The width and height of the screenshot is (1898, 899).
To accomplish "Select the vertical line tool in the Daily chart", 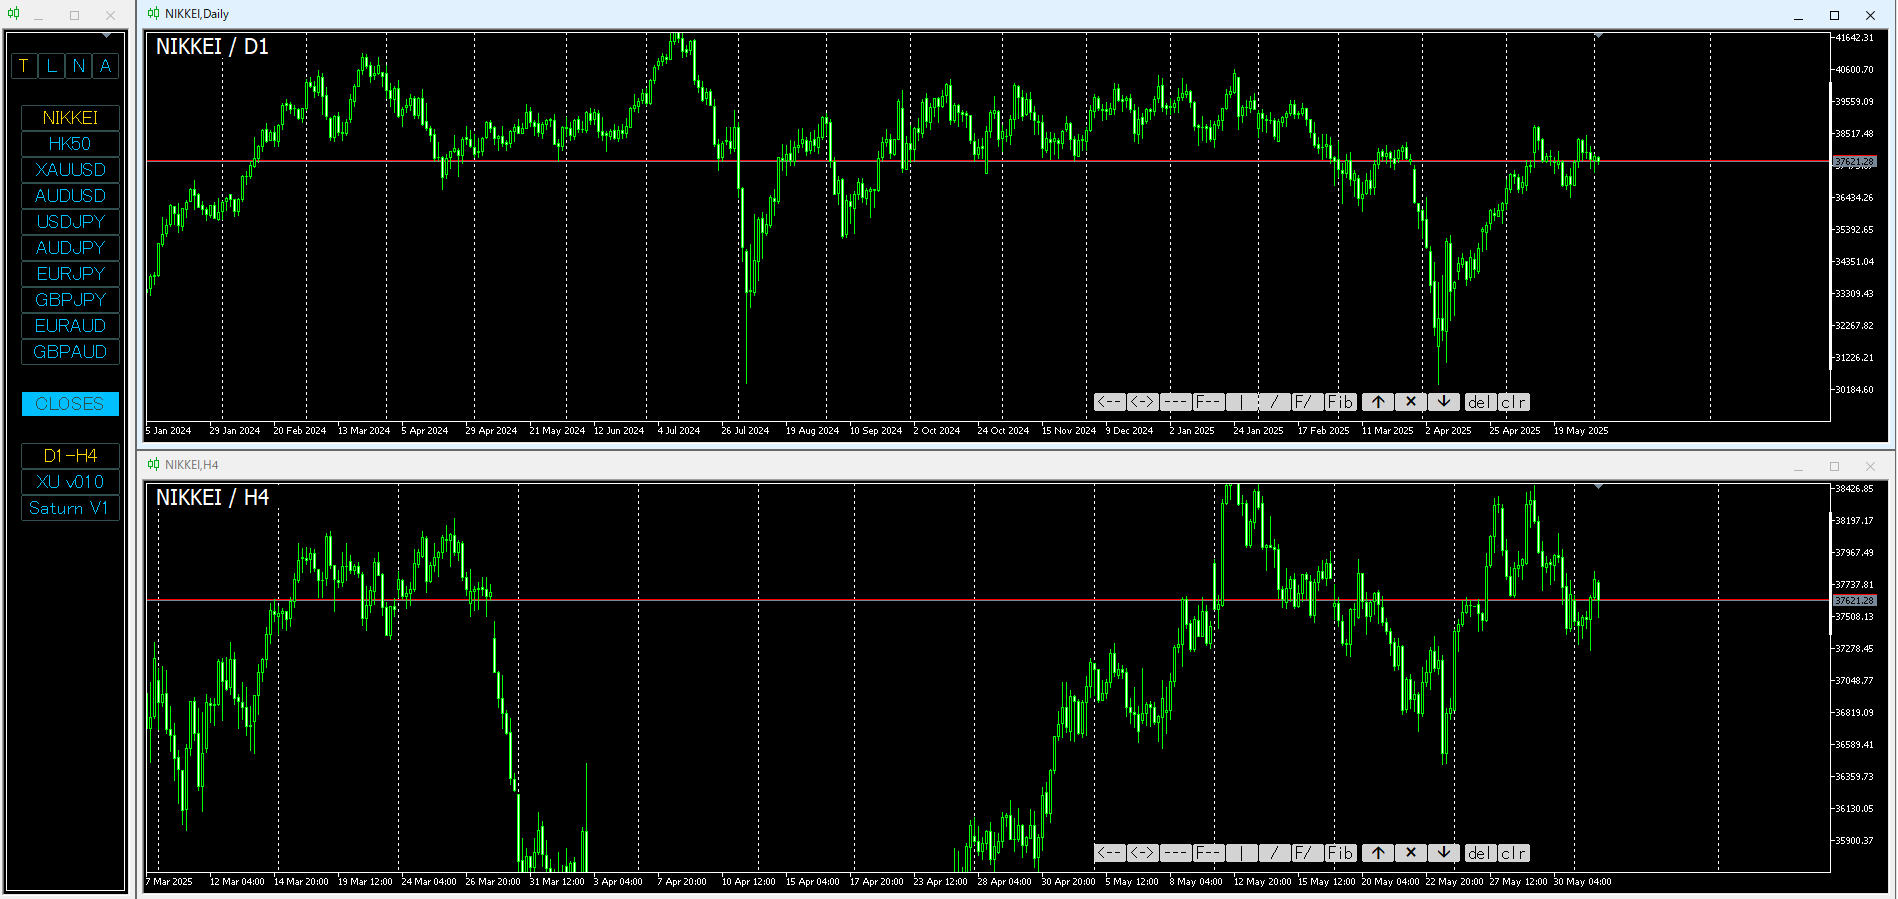I will 1242,402.
